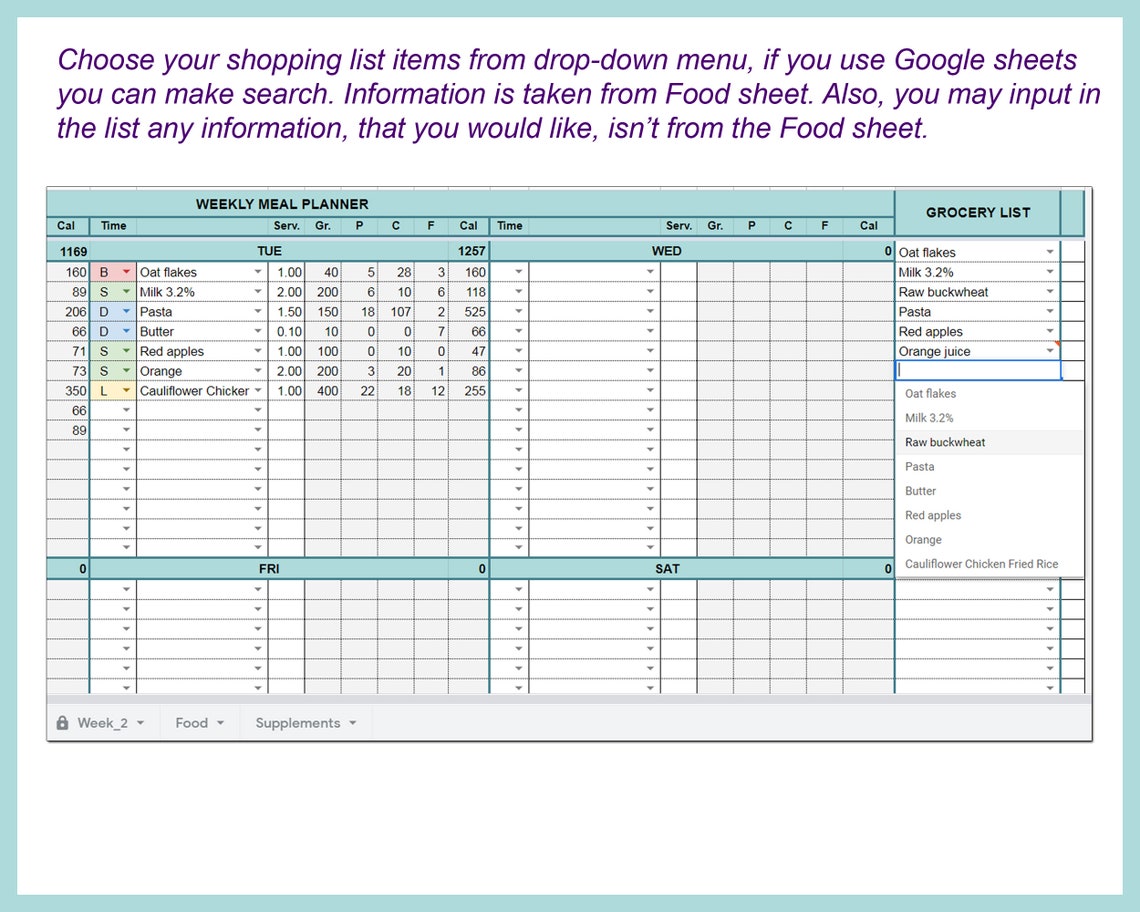This screenshot has height=912, width=1140.
Task: Select Oat flakes from the dropdown list
Action: tap(990, 393)
